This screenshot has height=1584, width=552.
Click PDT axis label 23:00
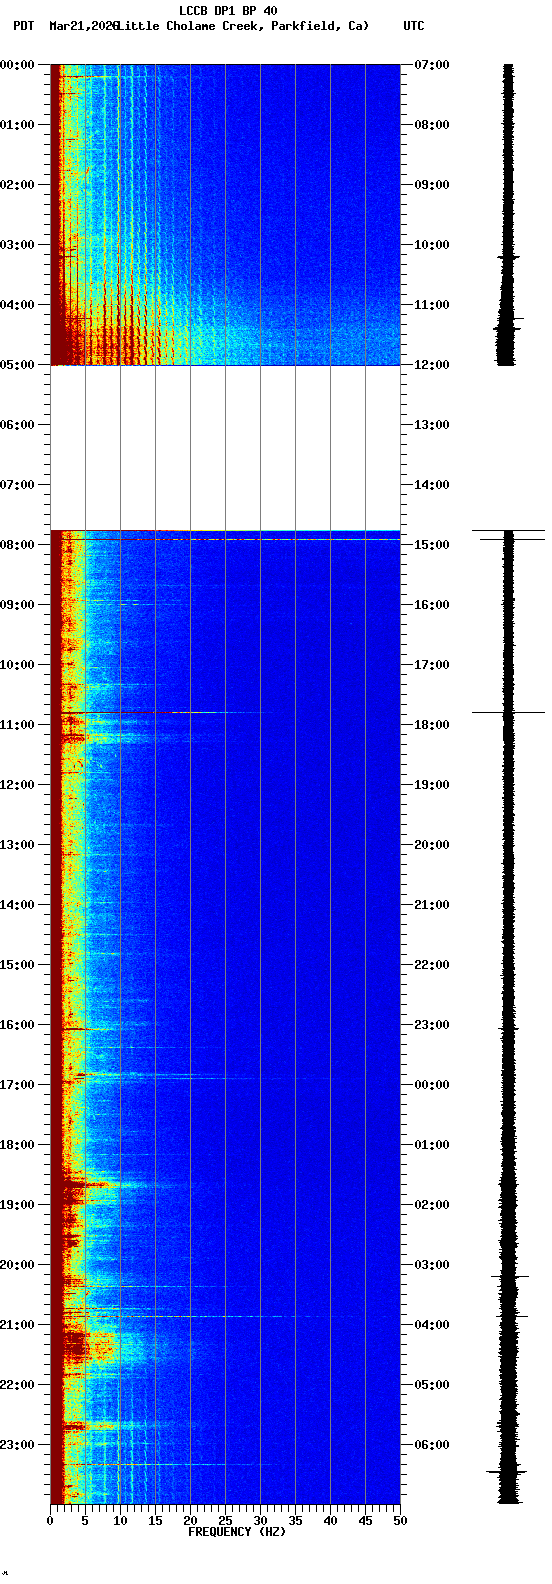coord(17,1445)
